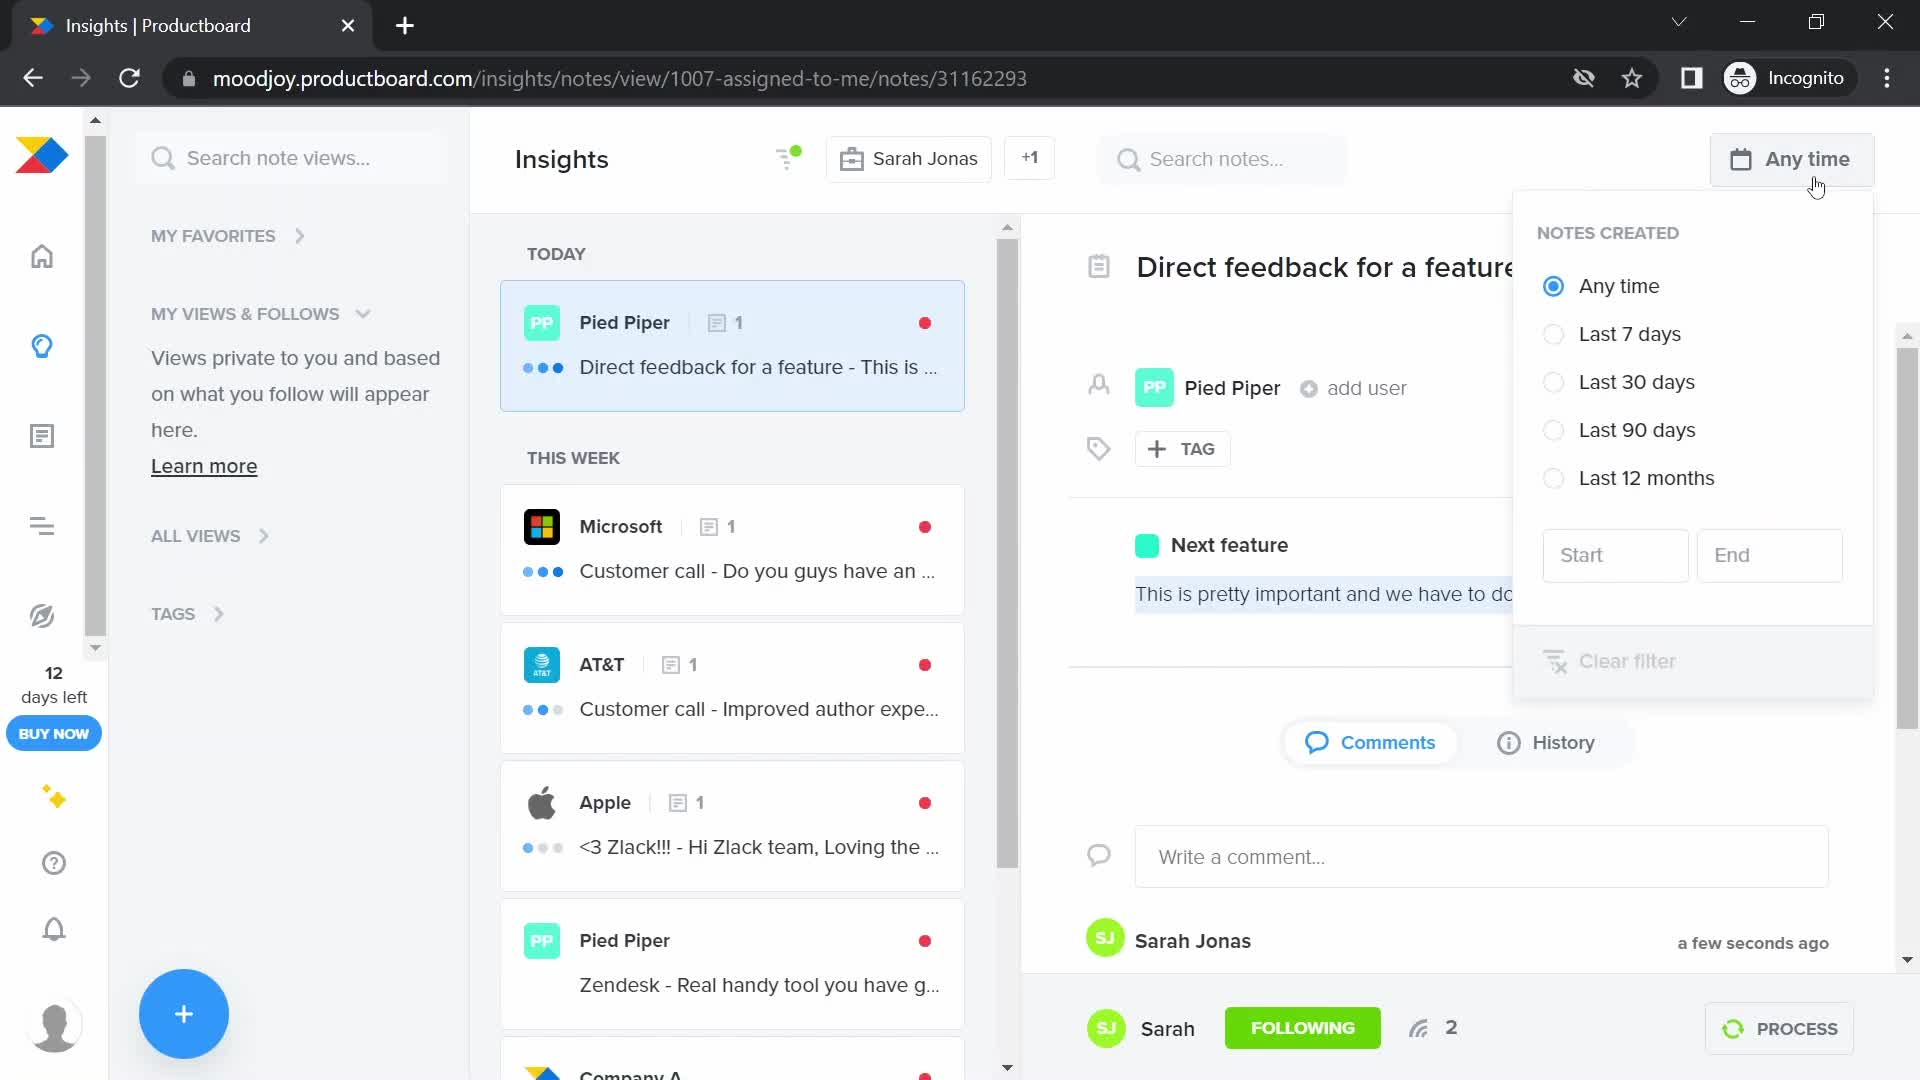
Task: Click importance dots on AT&T note
Action: point(542,710)
